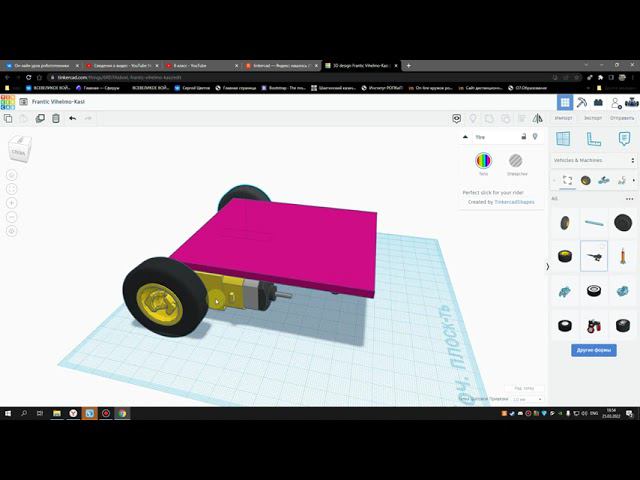Image resolution: width=640 pixels, height=480 pixels.
Task: Select the All shapes category tab
Action: (567, 180)
